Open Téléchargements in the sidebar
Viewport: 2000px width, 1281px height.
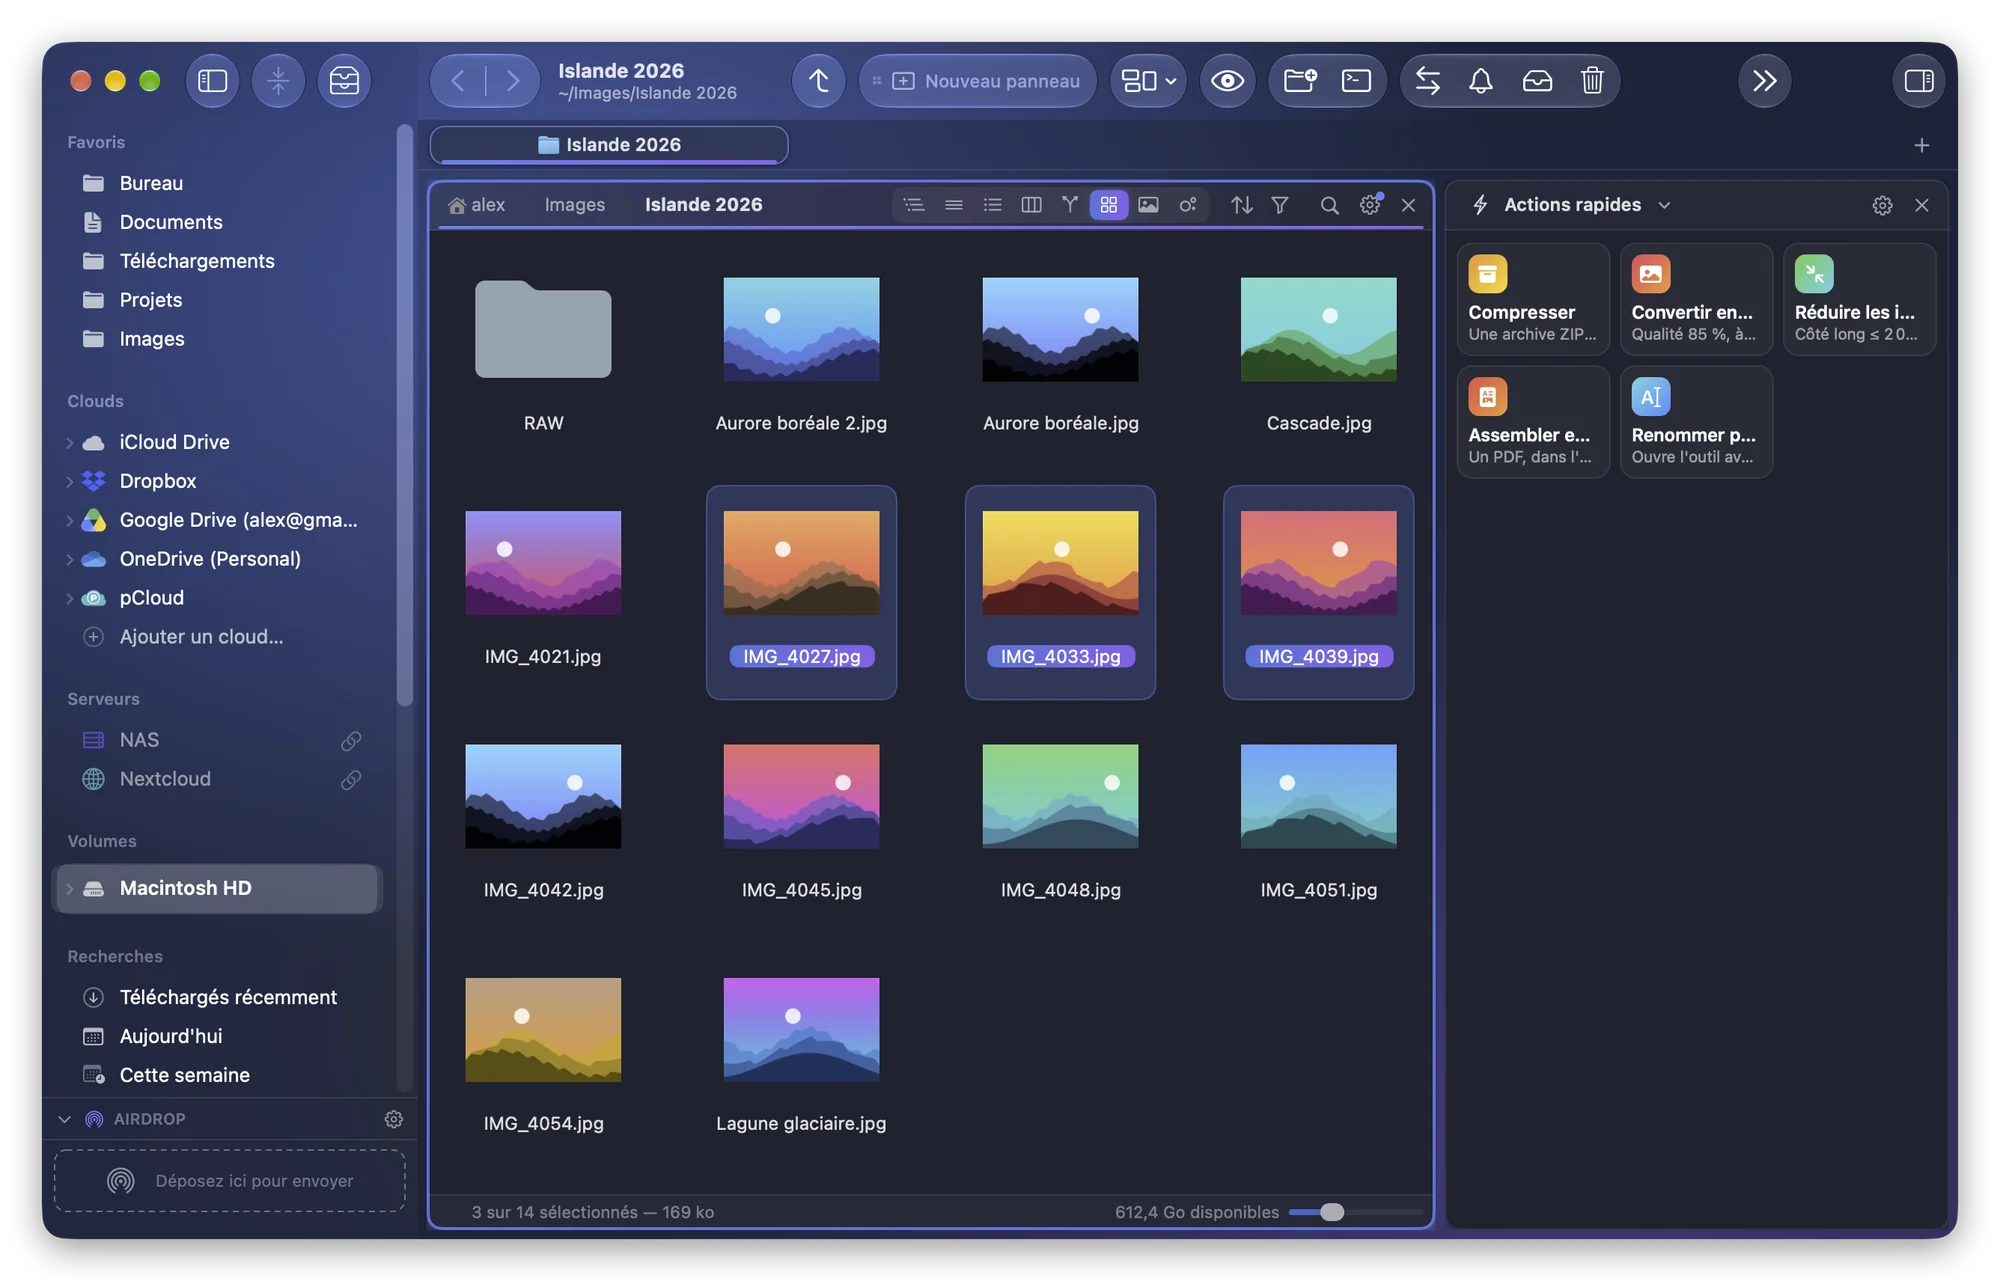196,261
